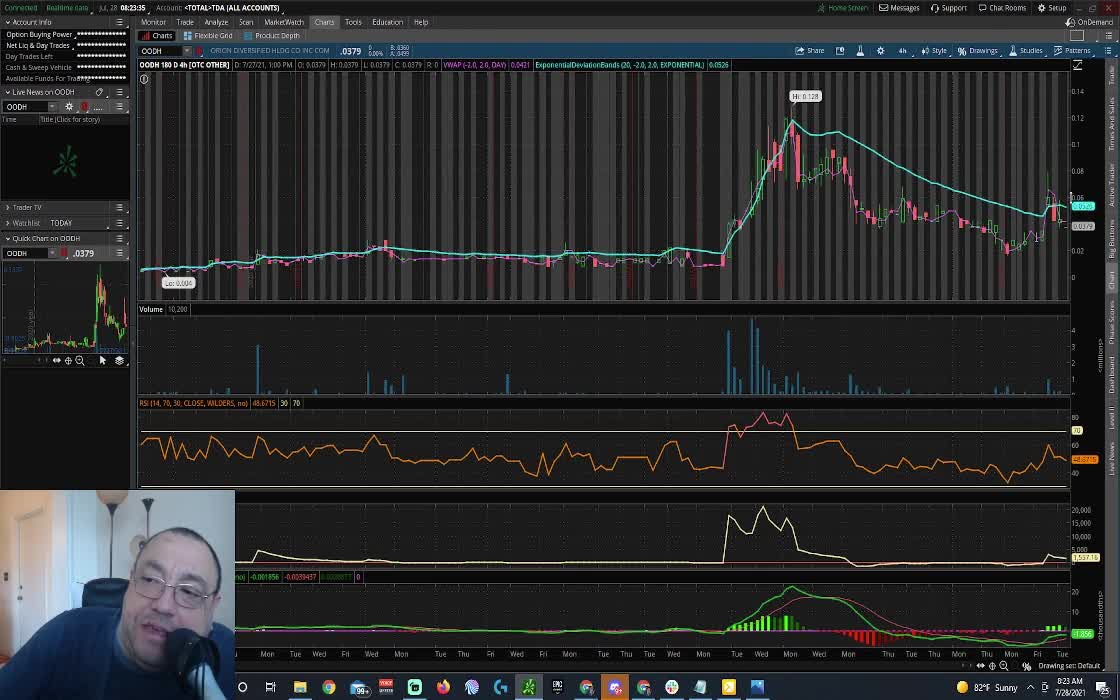
Task: Select the Product Depth subtab
Action: tap(272, 36)
